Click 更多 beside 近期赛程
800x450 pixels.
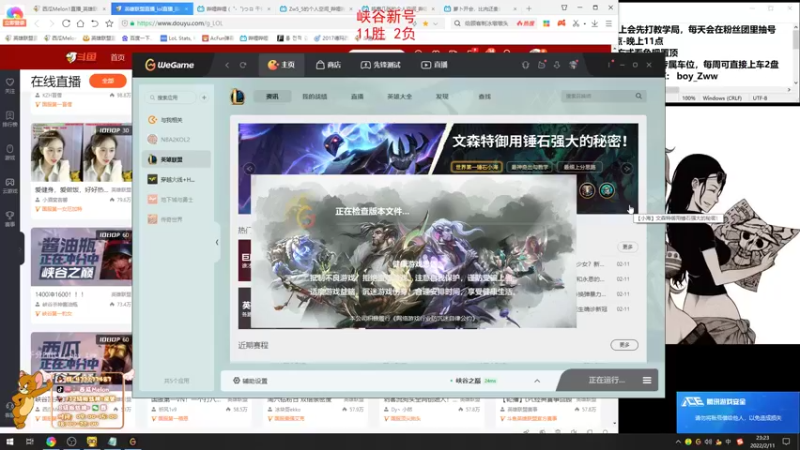(624, 345)
